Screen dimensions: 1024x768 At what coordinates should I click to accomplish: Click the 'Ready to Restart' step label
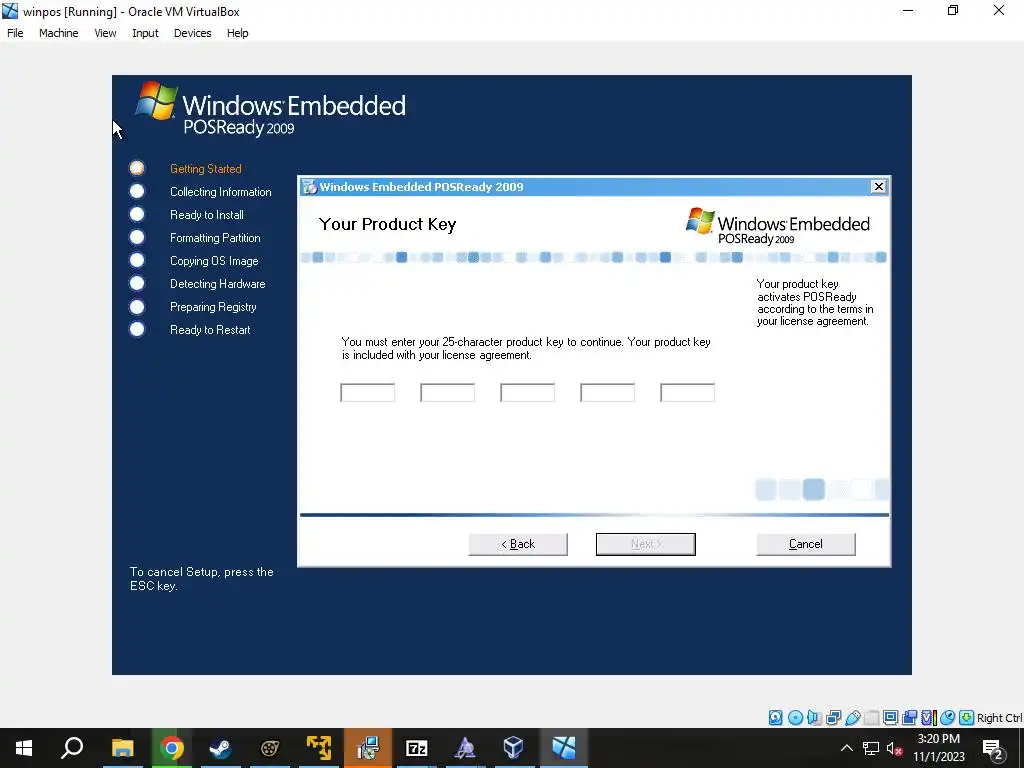tap(210, 330)
